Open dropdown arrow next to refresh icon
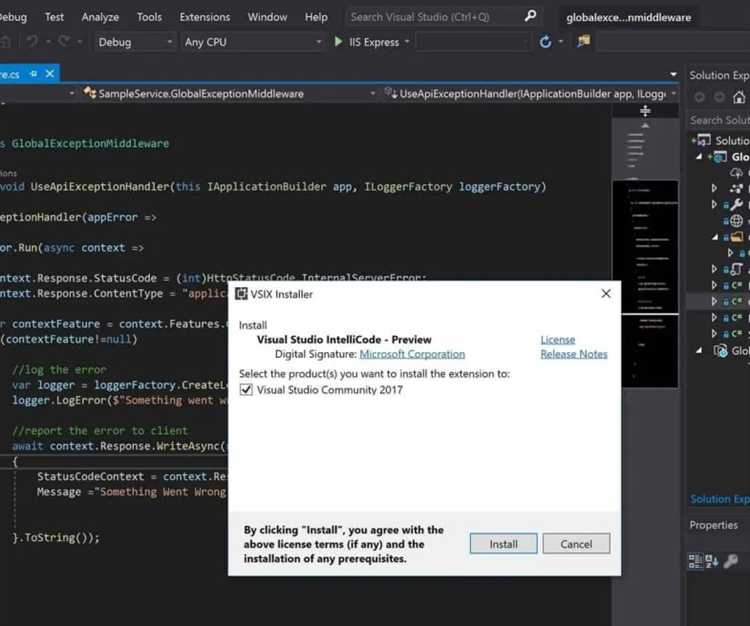The image size is (750, 626). pos(561,42)
